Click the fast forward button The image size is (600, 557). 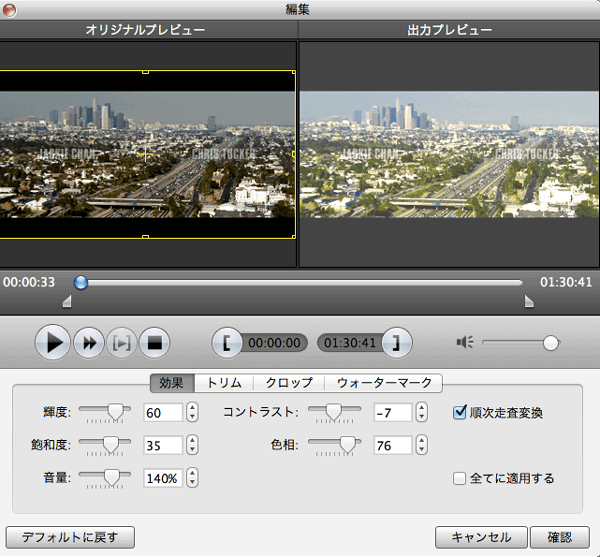tap(89, 343)
